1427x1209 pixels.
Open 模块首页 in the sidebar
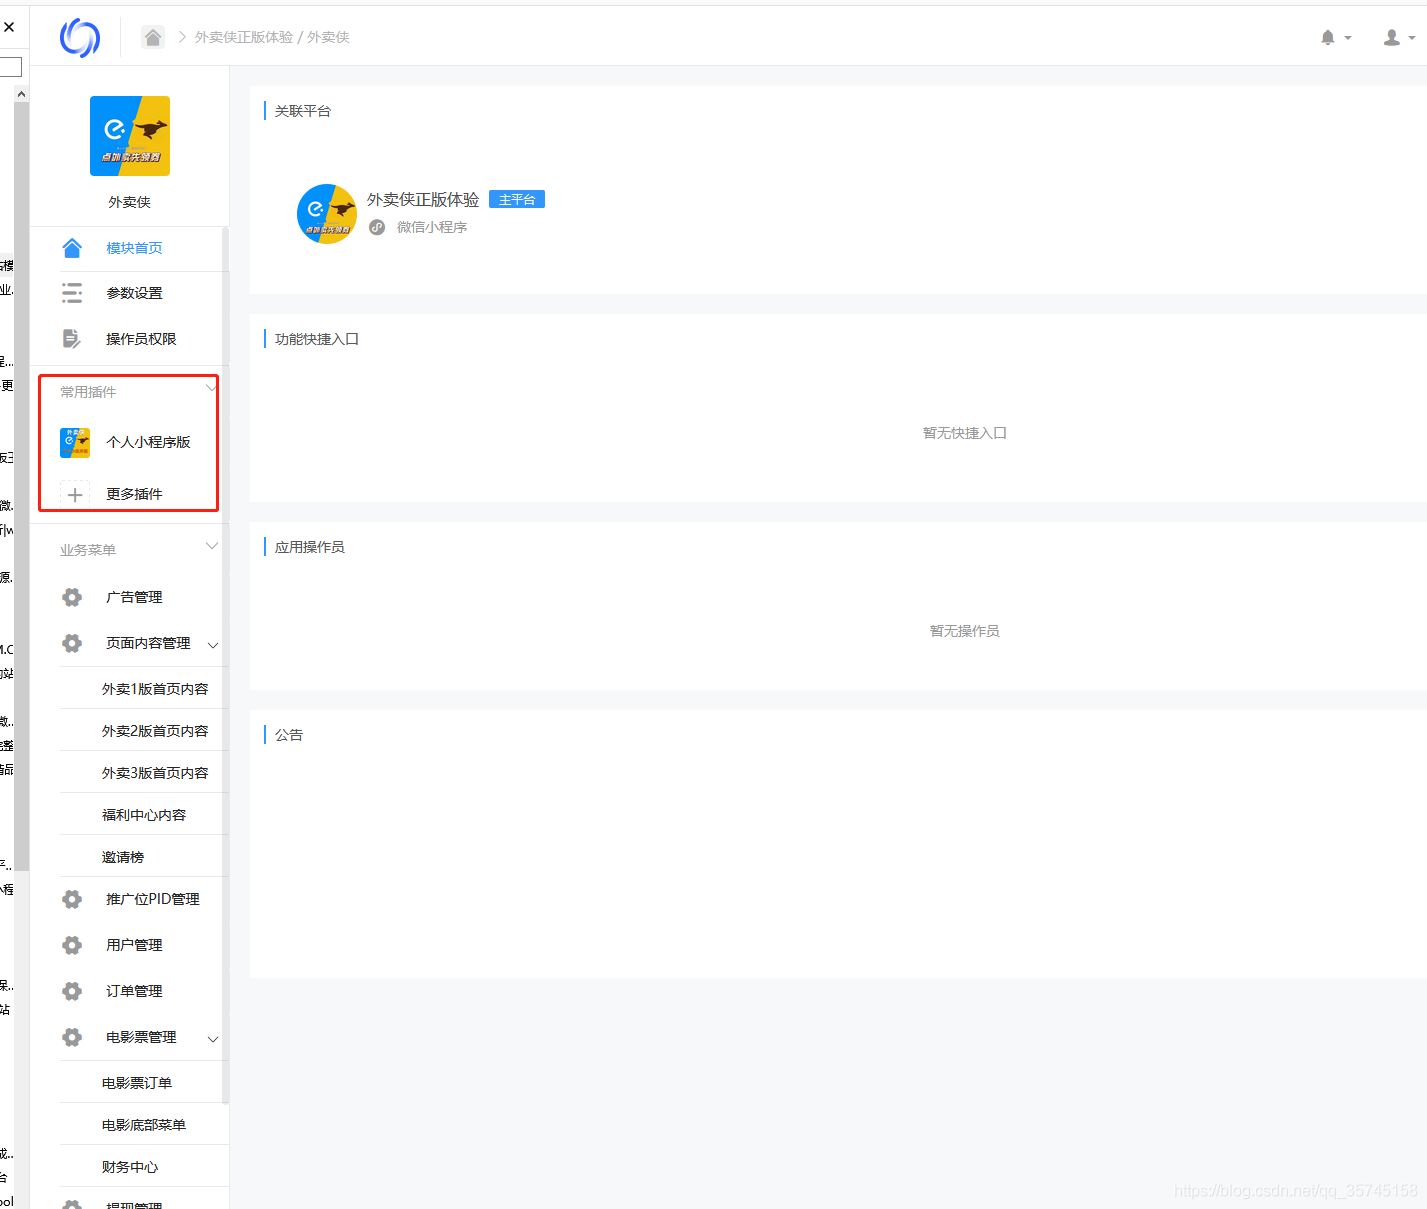(x=134, y=248)
